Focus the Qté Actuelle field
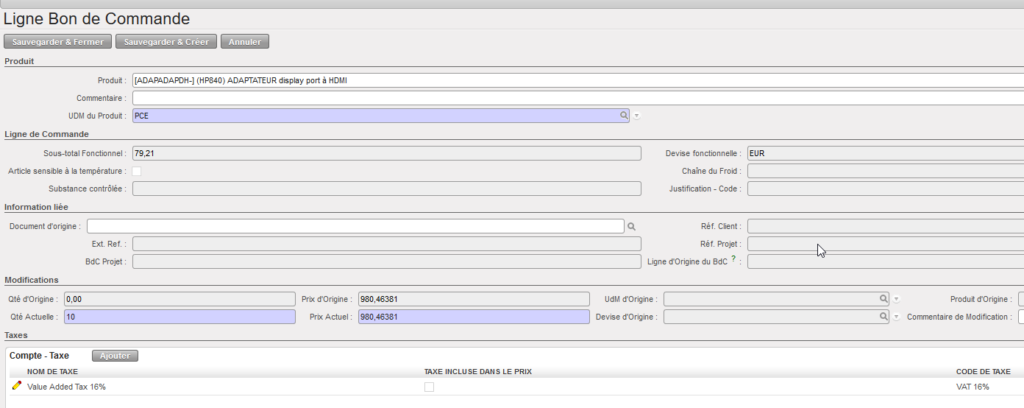Image resolution: width=1024 pixels, height=408 pixels. [x=179, y=317]
